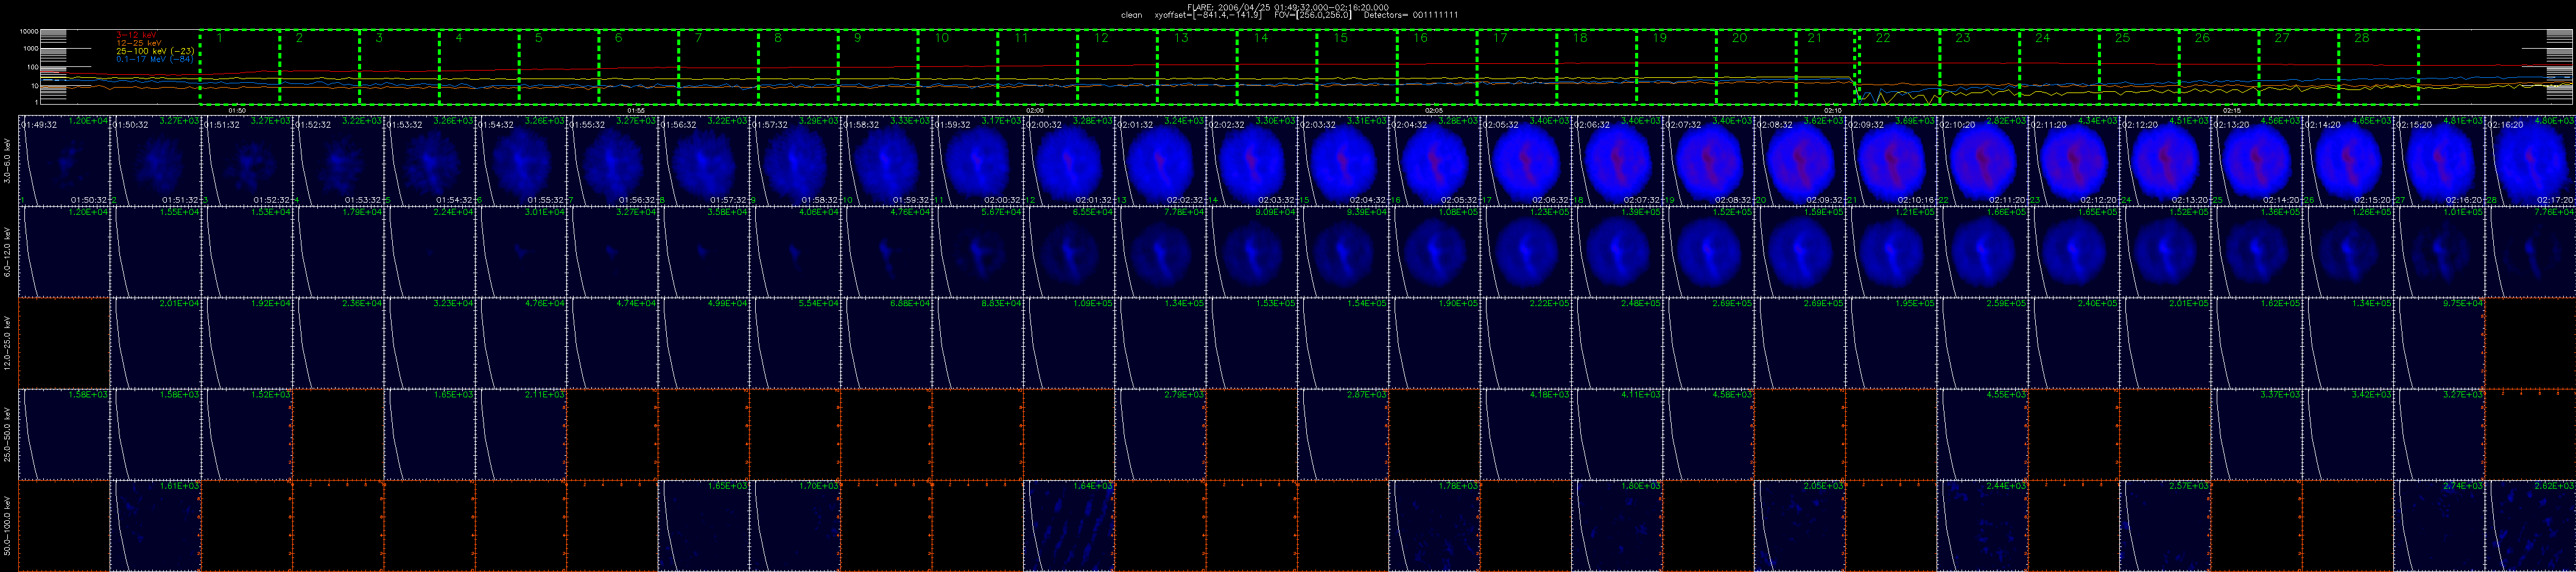
Task: Open 3.0-6.0 keV image starting 01:54:32
Action: pyautogui.click(x=521, y=161)
